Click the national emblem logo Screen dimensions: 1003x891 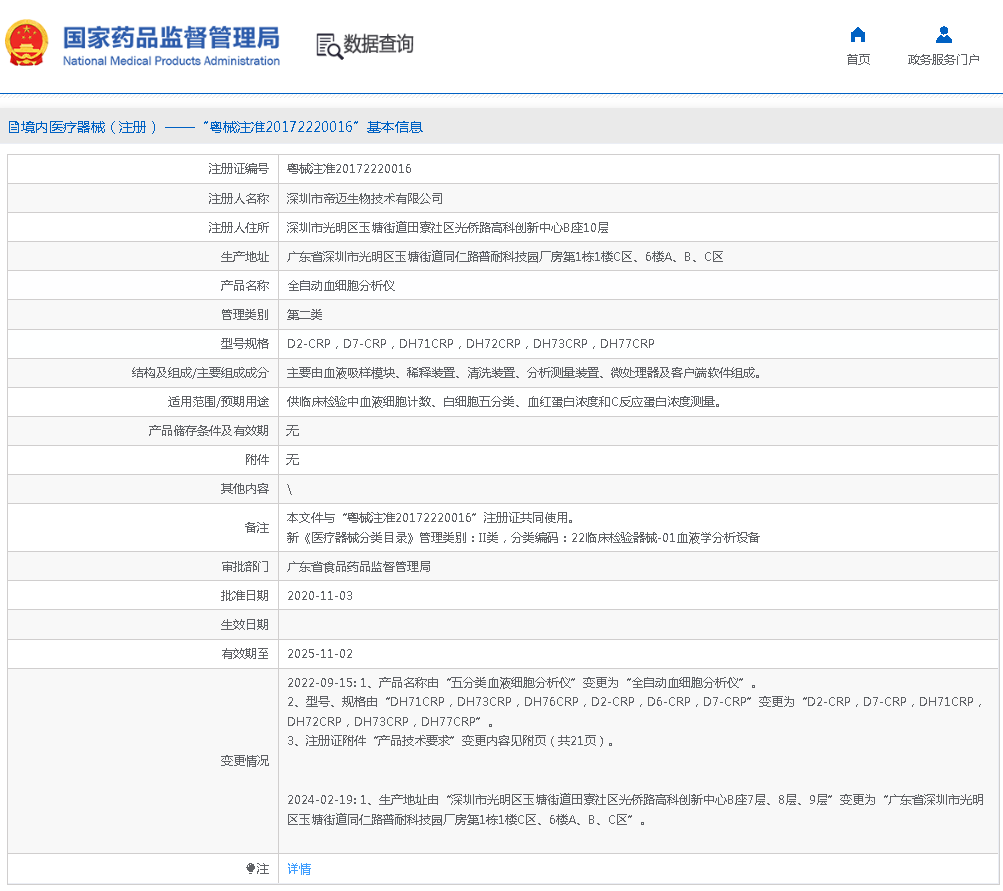click(27, 43)
